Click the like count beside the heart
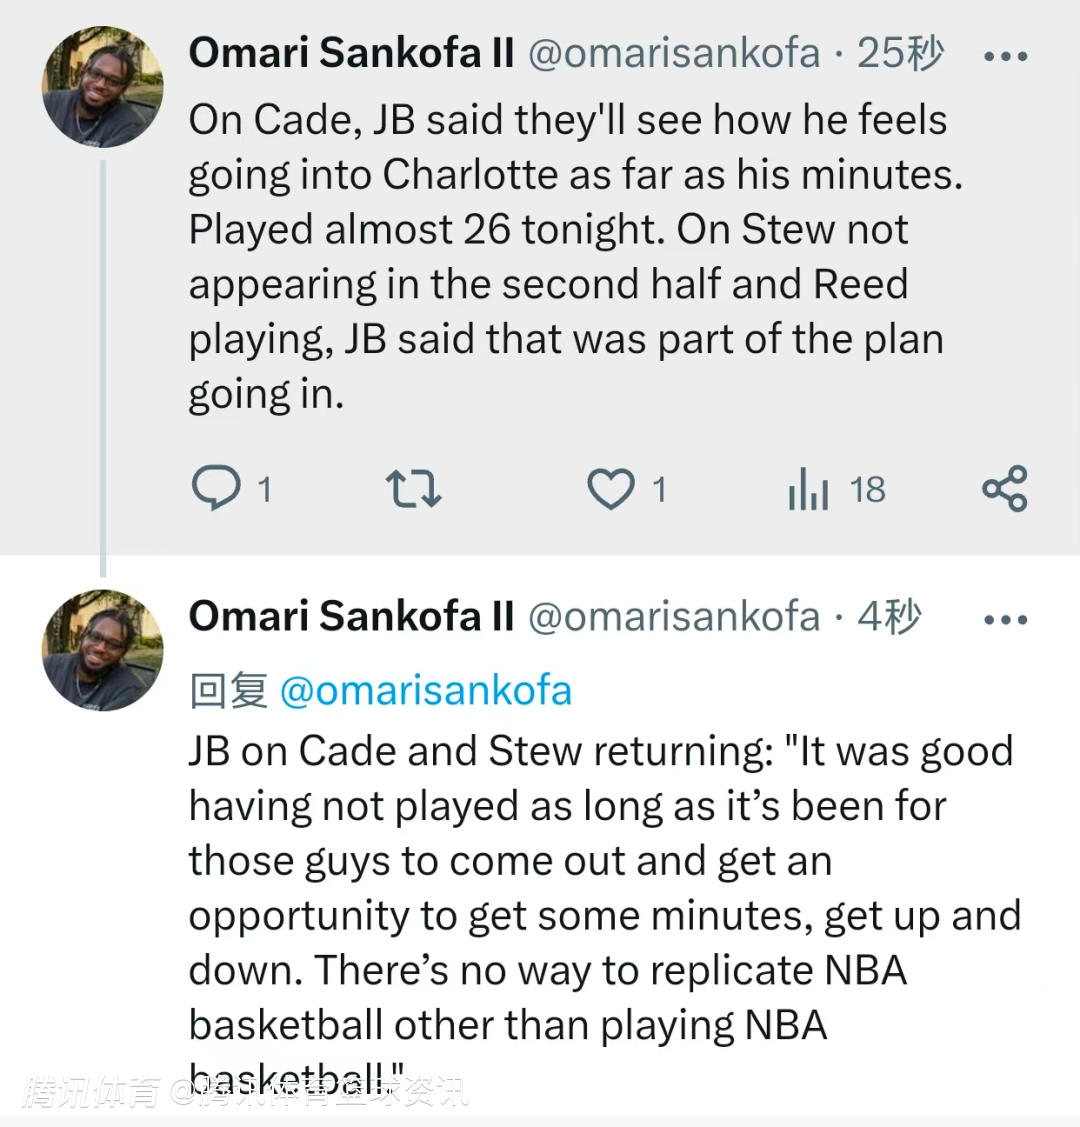 (x=659, y=490)
